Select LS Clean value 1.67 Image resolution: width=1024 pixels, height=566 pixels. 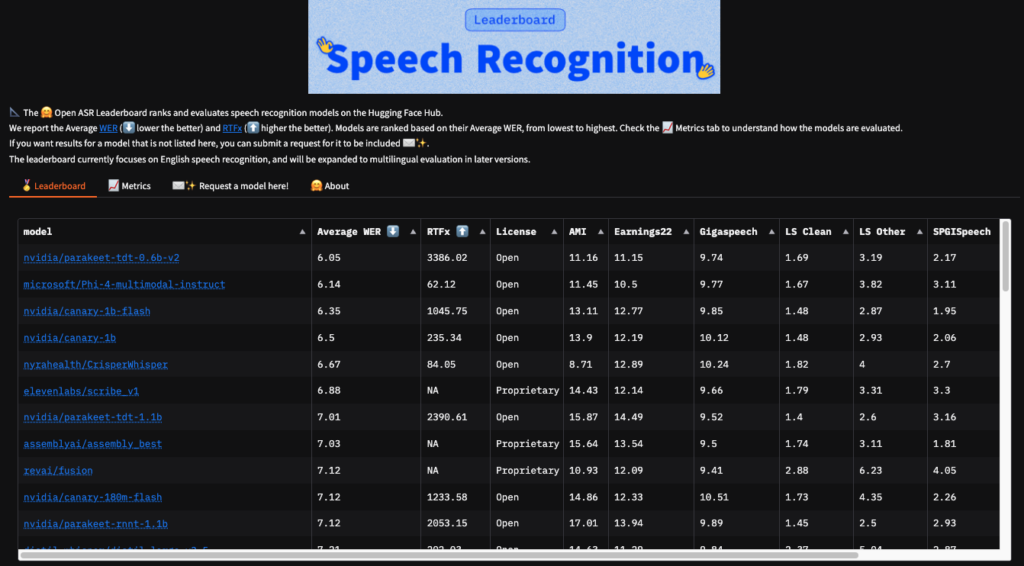pos(797,285)
